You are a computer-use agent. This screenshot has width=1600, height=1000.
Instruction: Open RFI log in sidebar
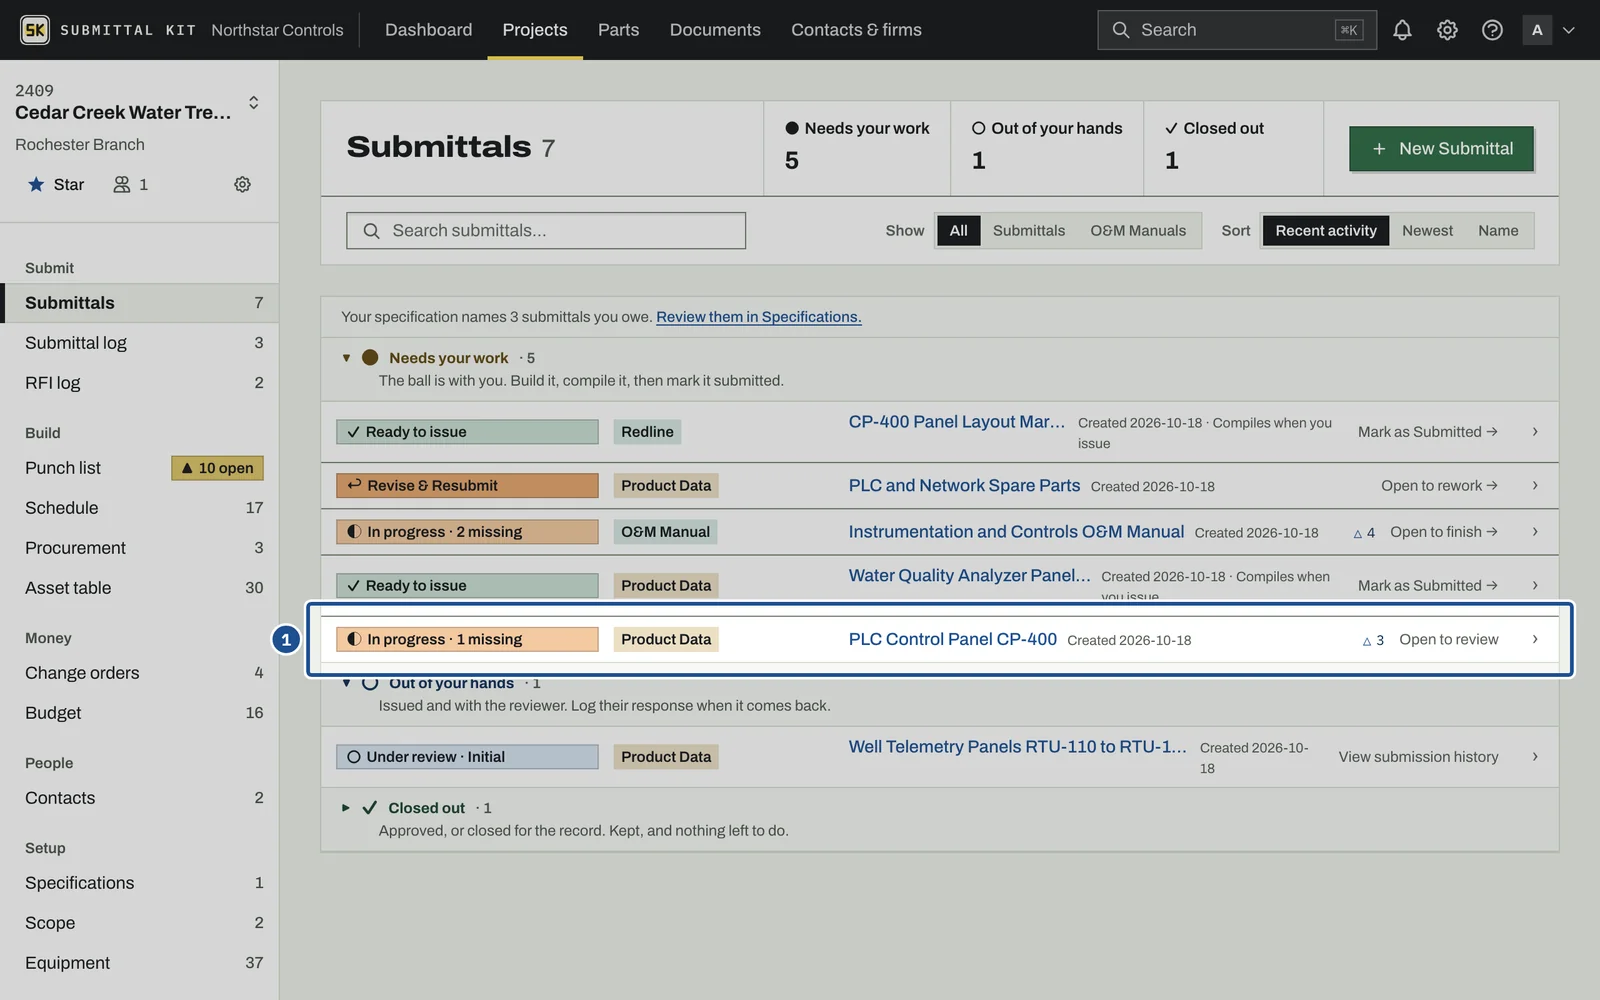point(139,383)
